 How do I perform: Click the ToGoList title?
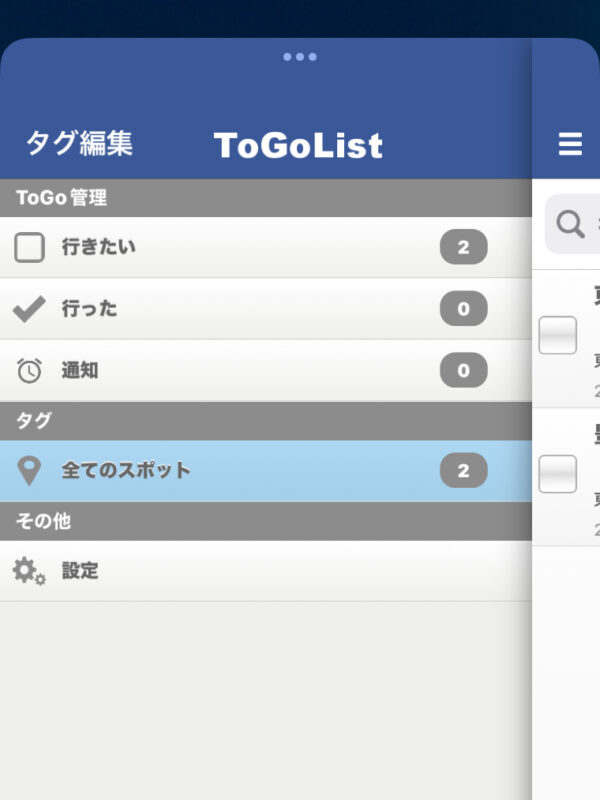pos(298,145)
